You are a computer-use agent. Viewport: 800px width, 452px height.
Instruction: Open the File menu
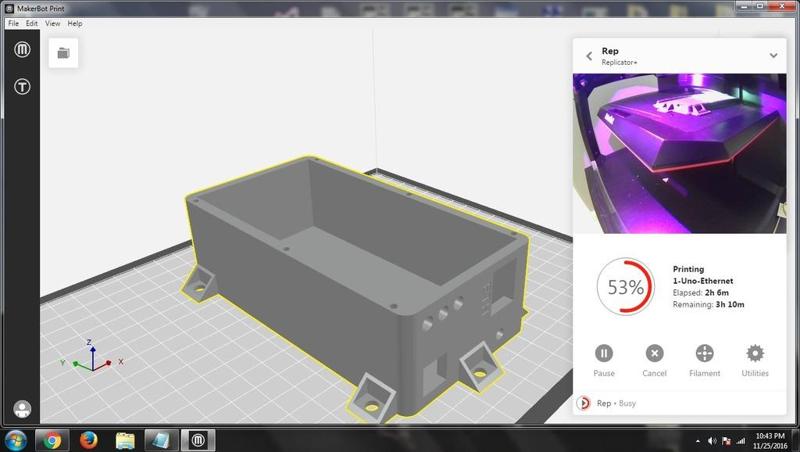(13, 23)
